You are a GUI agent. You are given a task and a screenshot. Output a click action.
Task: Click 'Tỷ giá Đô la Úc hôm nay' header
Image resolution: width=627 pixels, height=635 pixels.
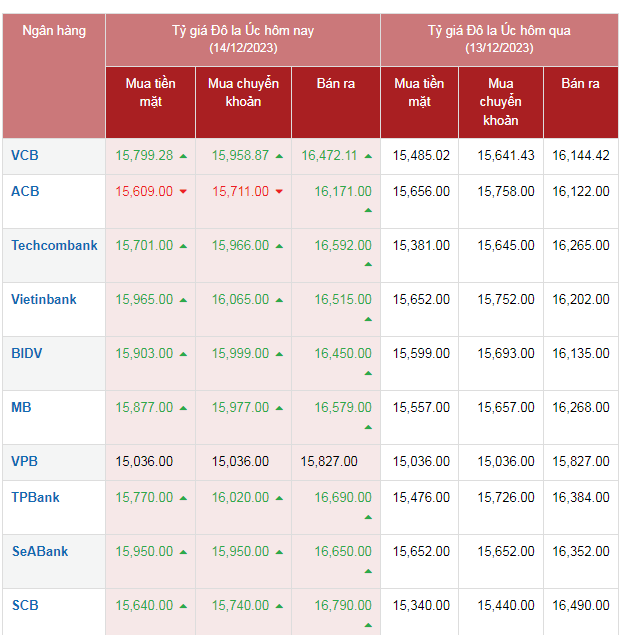point(242,38)
